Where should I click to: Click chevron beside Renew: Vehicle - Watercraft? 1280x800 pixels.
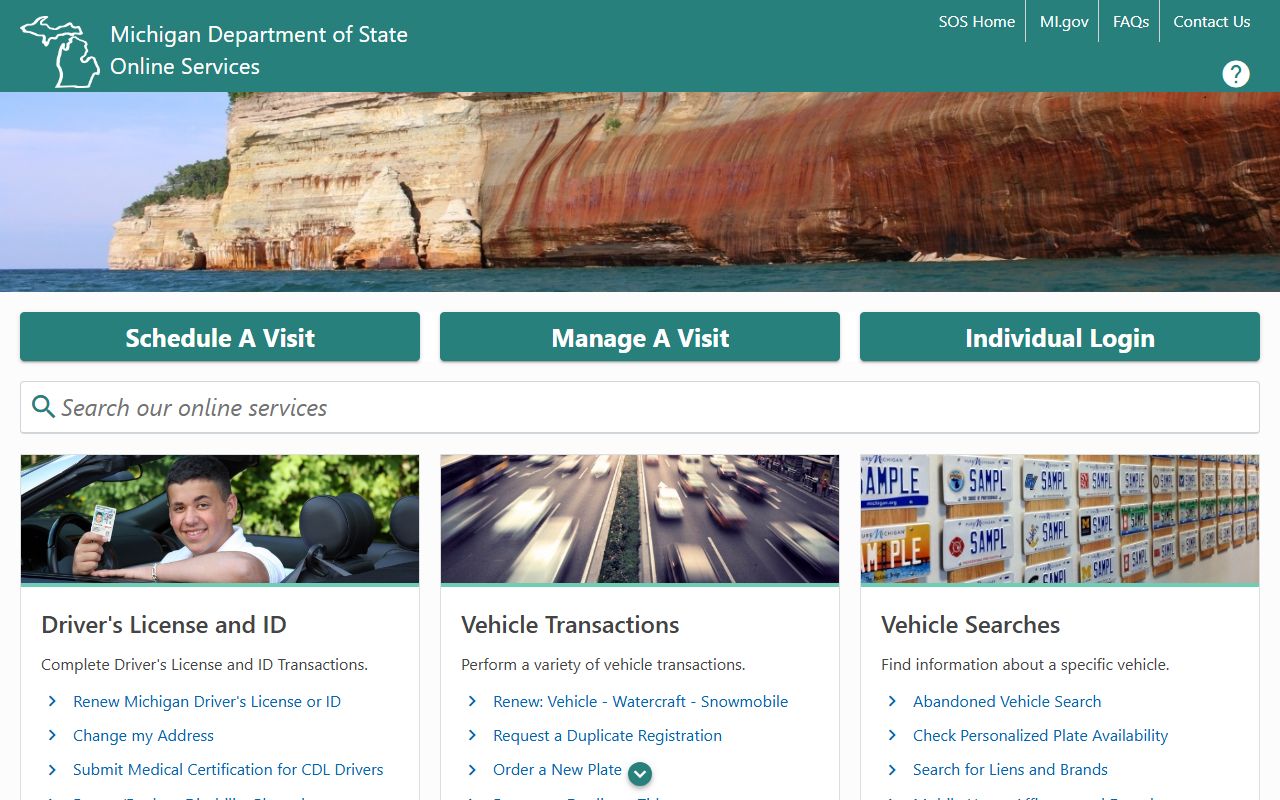pyautogui.click(x=472, y=702)
